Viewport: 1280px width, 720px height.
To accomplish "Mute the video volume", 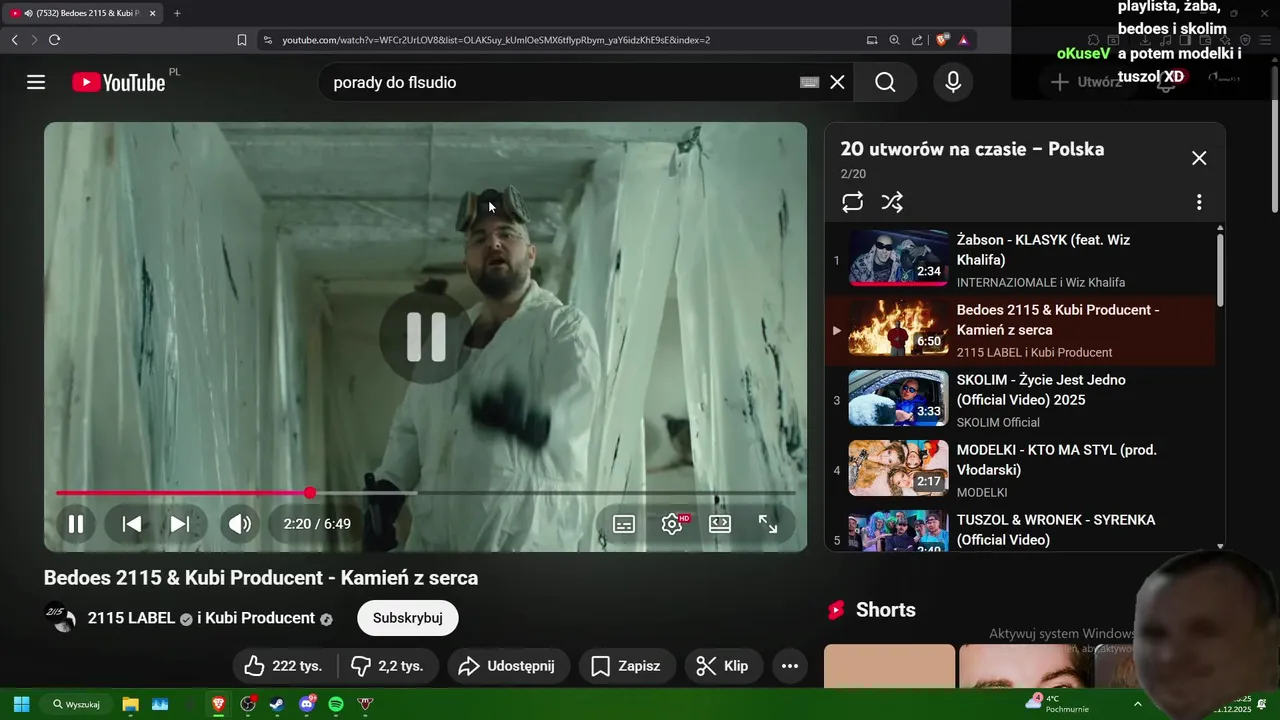I will [x=240, y=524].
